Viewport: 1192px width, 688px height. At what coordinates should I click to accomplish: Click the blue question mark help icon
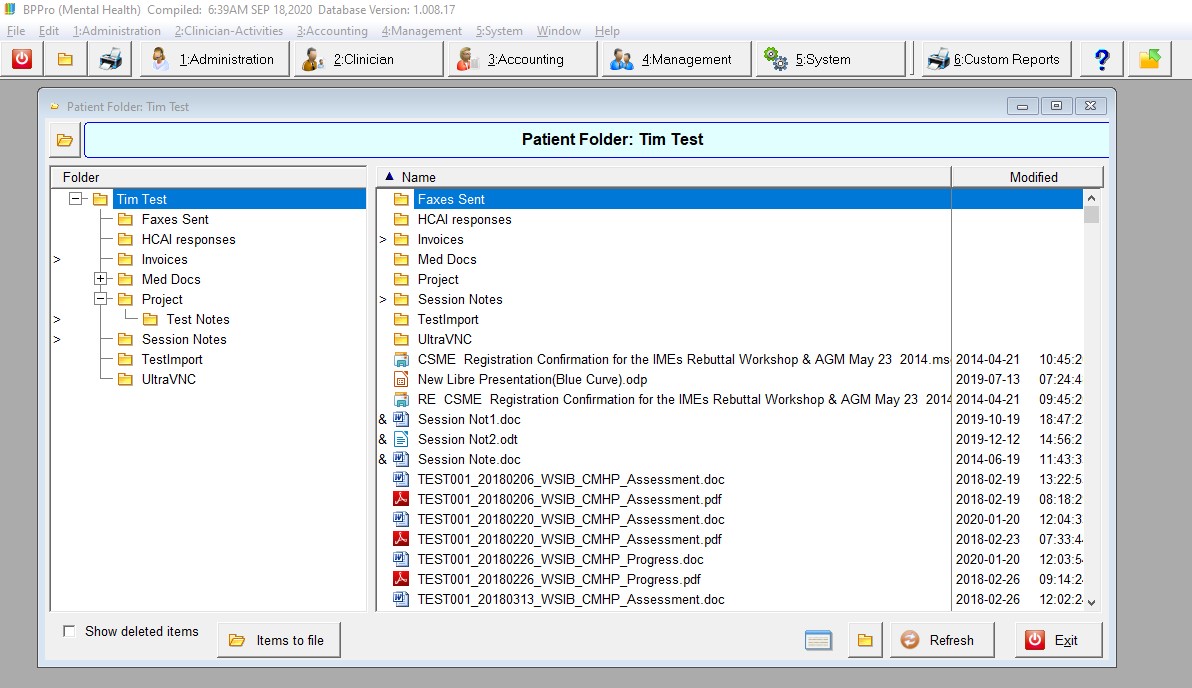click(1101, 59)
